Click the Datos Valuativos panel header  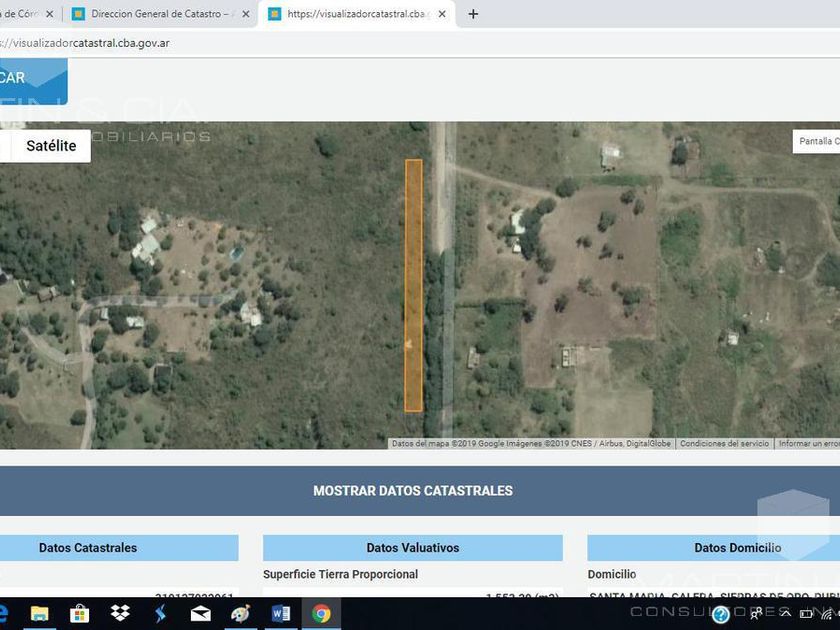pos(412,548)
